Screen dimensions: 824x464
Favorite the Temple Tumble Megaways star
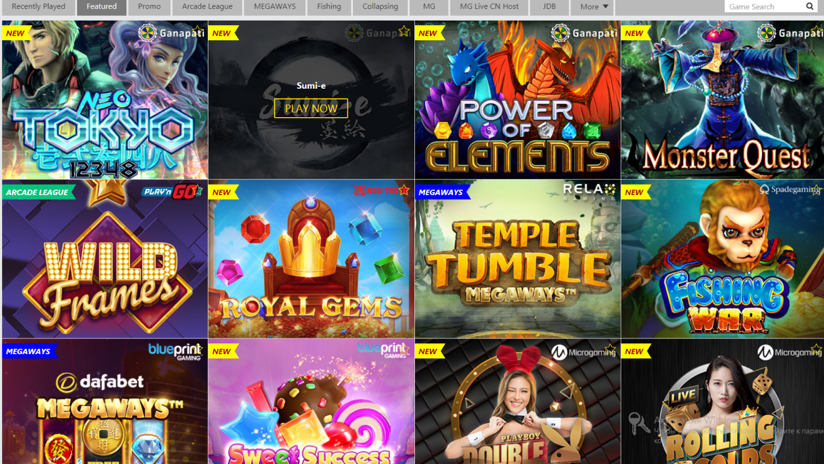610,190
